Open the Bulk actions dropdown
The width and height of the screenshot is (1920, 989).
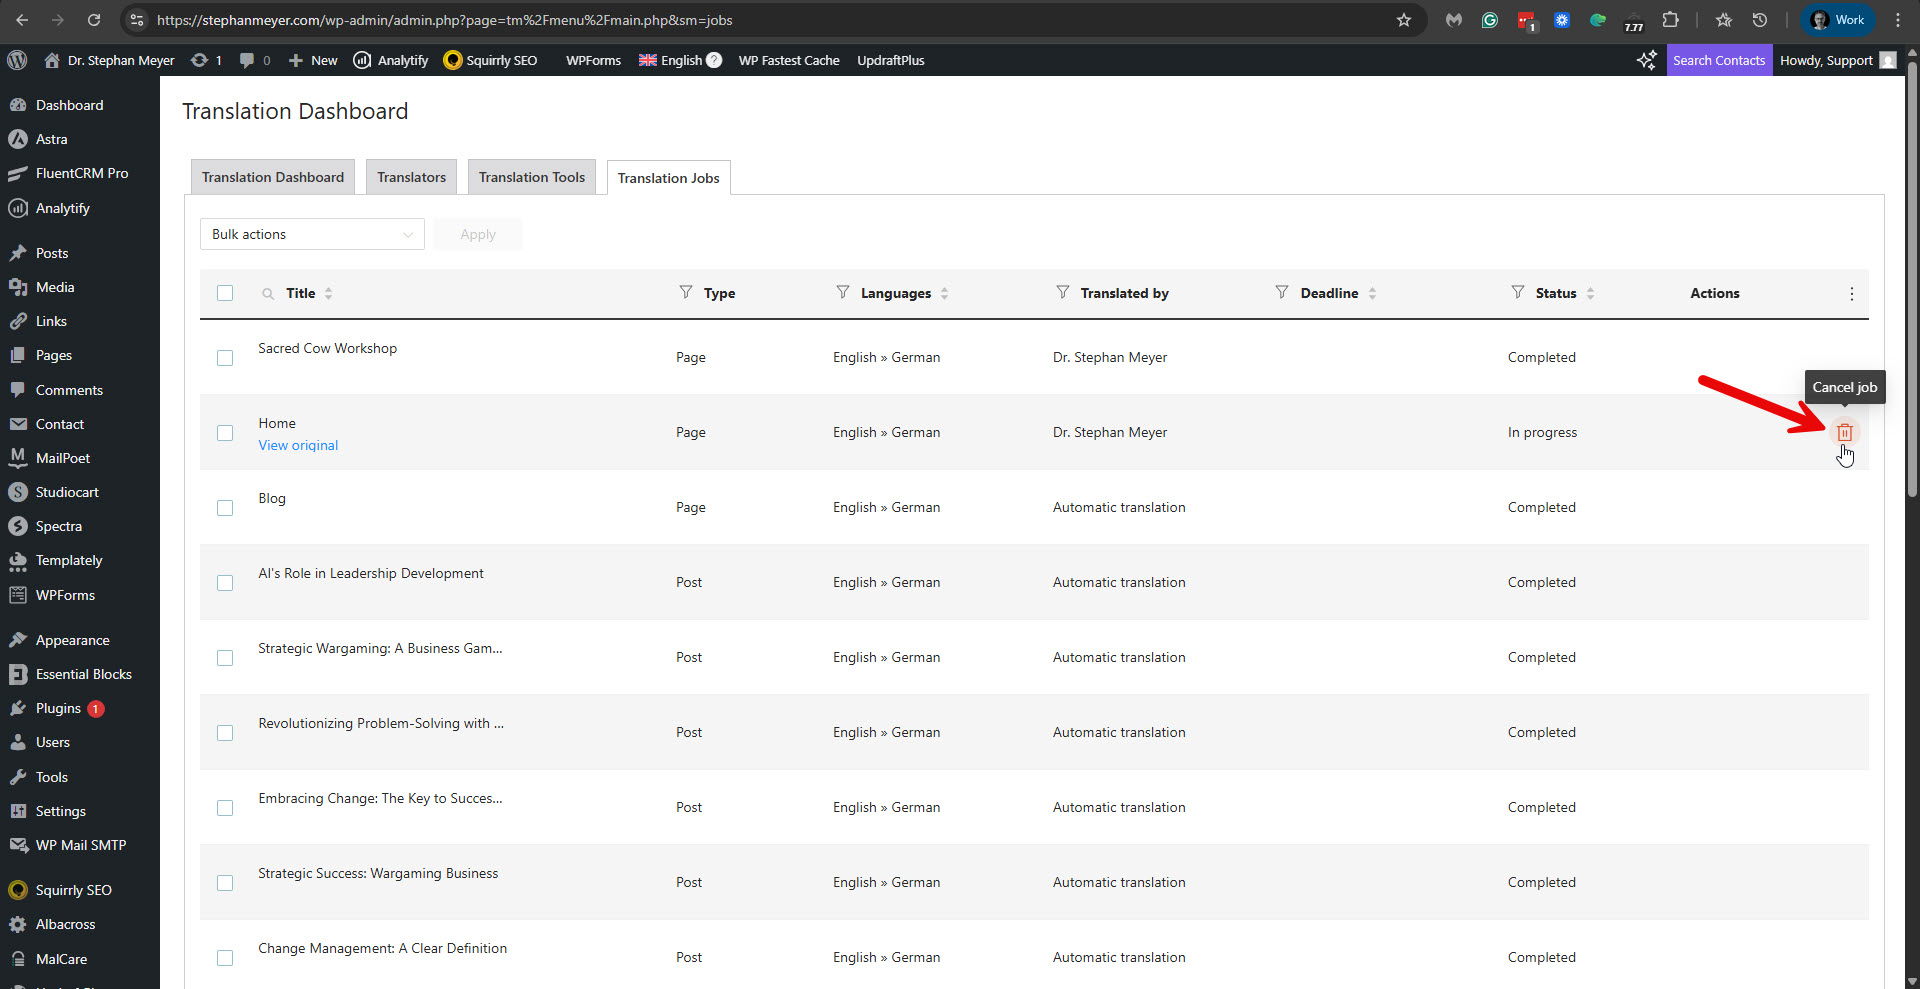click(312, 234)
